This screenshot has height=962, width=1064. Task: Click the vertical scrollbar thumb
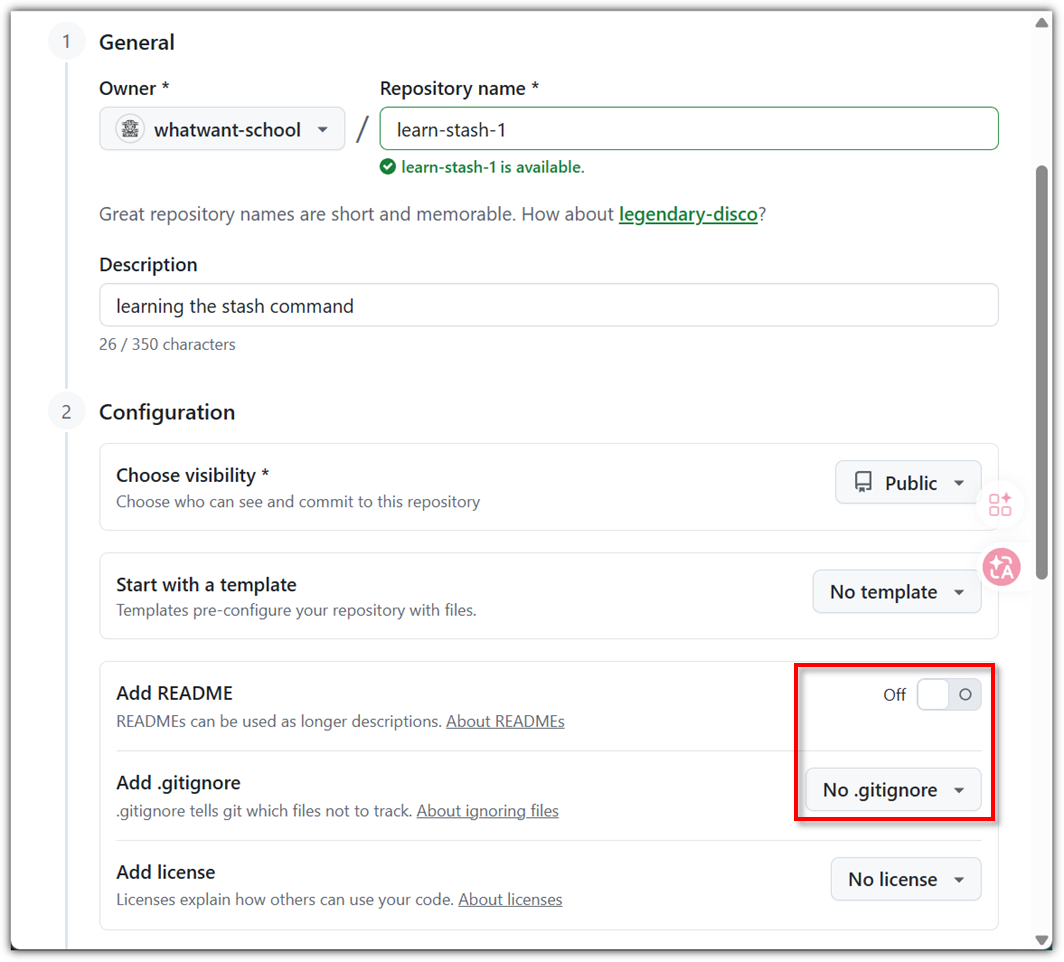click(x=1042, y=372)
